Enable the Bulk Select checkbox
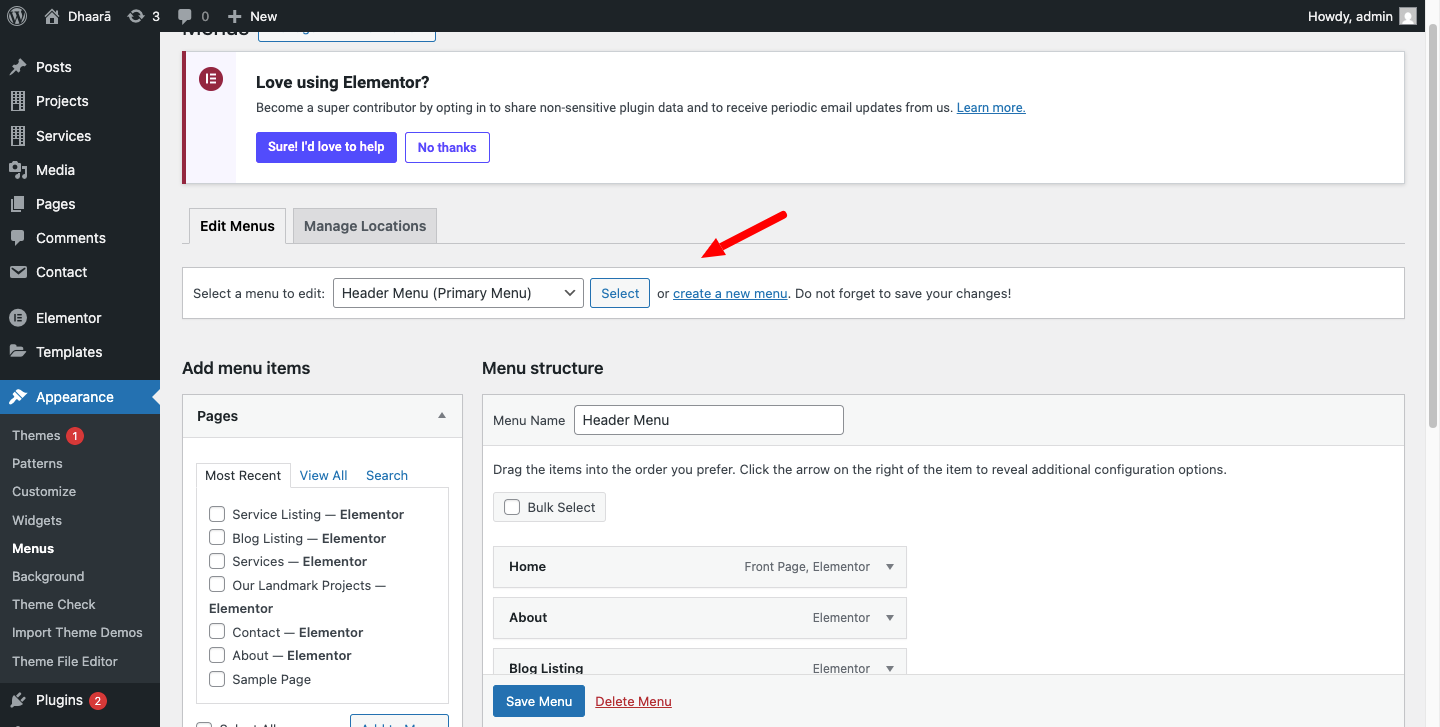 pyautogui.click(x=512, y=507)
